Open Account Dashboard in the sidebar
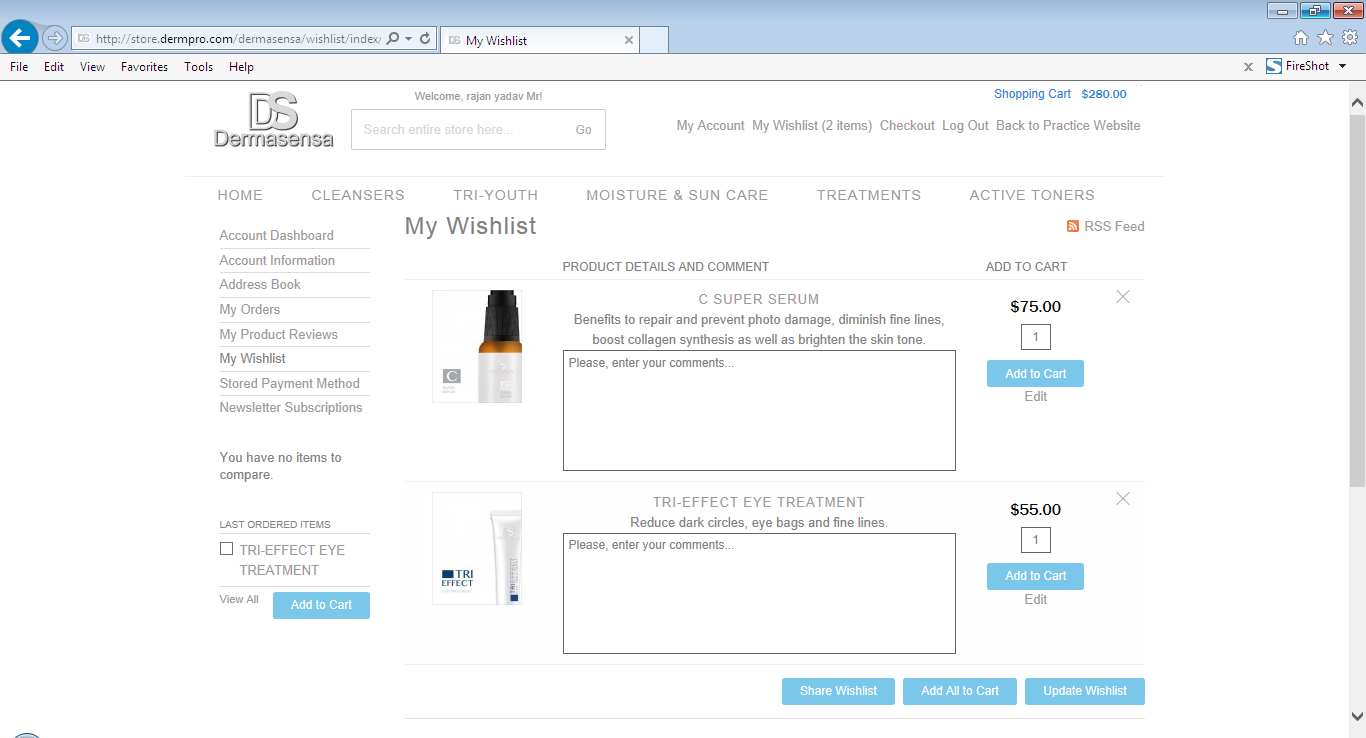The height and width of the screenshot is (738, 1366). coord(277,236)
